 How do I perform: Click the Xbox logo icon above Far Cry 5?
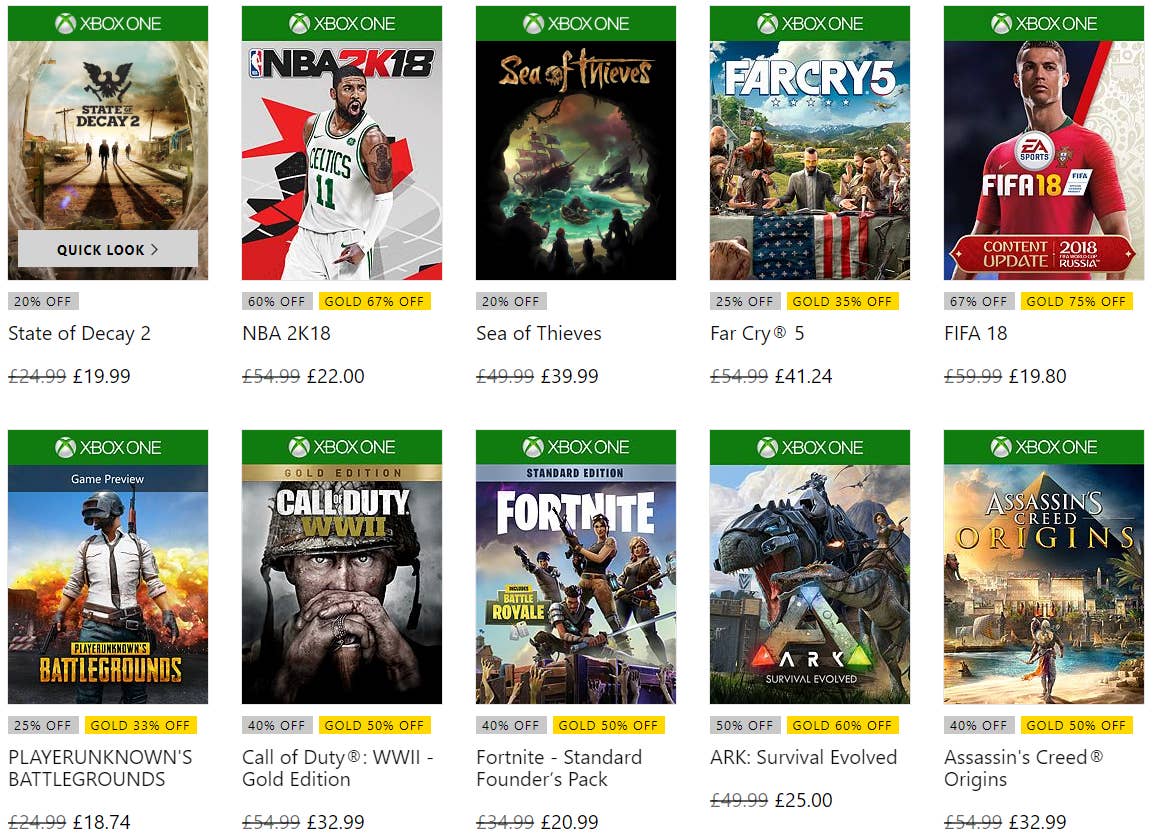point(767,23)
